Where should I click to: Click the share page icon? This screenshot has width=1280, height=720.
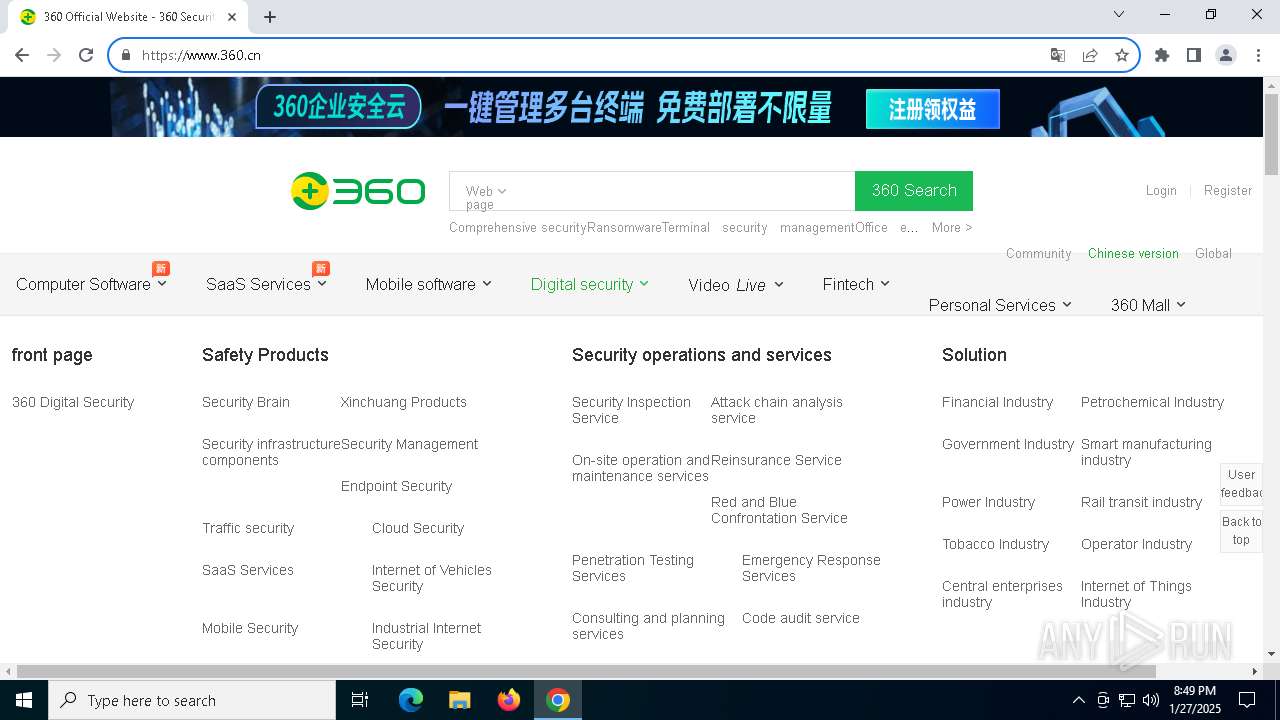pyautogui.click(x=1090, y=55)
